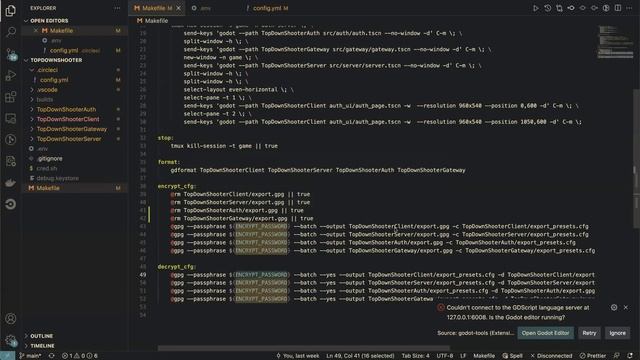640x360 pixels.
Task: Open the Extensions view in the activity bar
Action: tap(11, 97)
